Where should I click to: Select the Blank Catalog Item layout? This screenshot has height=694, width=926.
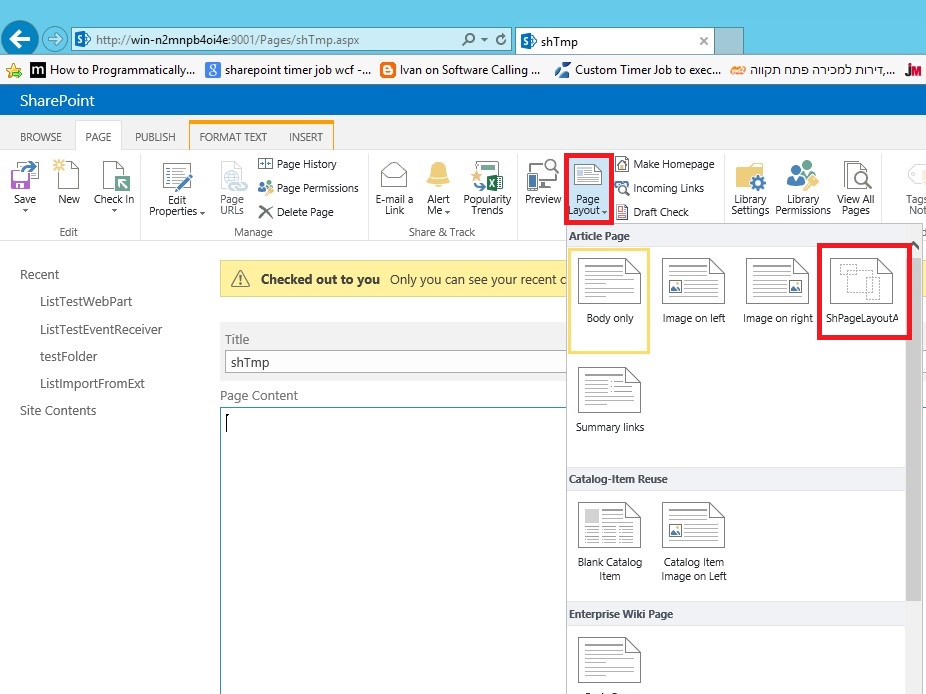pyautogui.click(x=609, y=542)
